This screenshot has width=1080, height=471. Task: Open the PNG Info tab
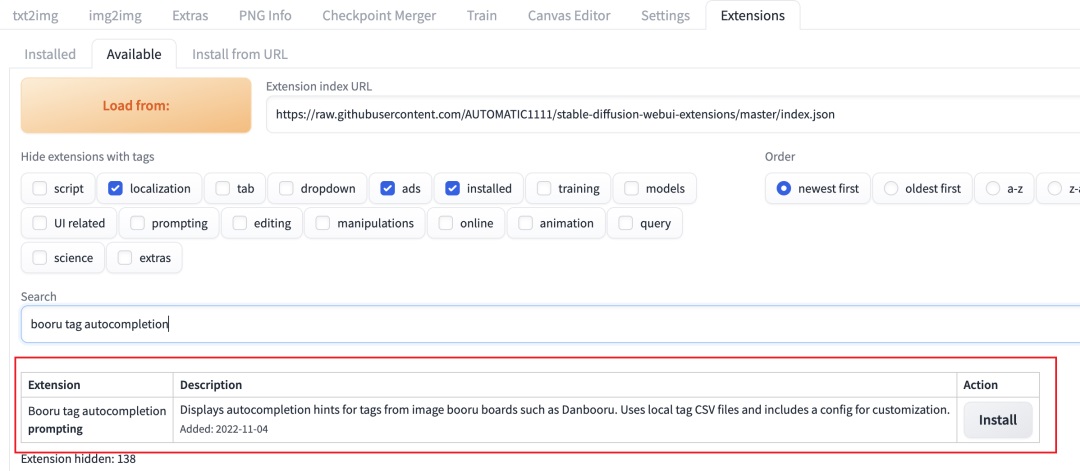coord(265,16)
